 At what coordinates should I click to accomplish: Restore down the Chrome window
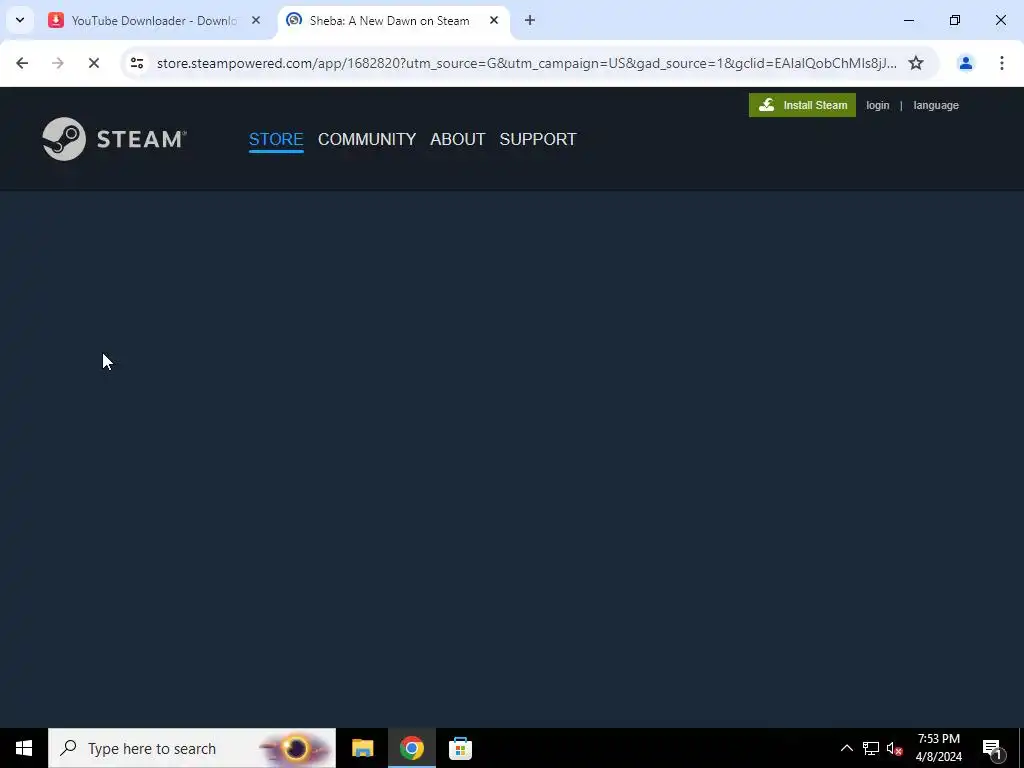[955, 20]
